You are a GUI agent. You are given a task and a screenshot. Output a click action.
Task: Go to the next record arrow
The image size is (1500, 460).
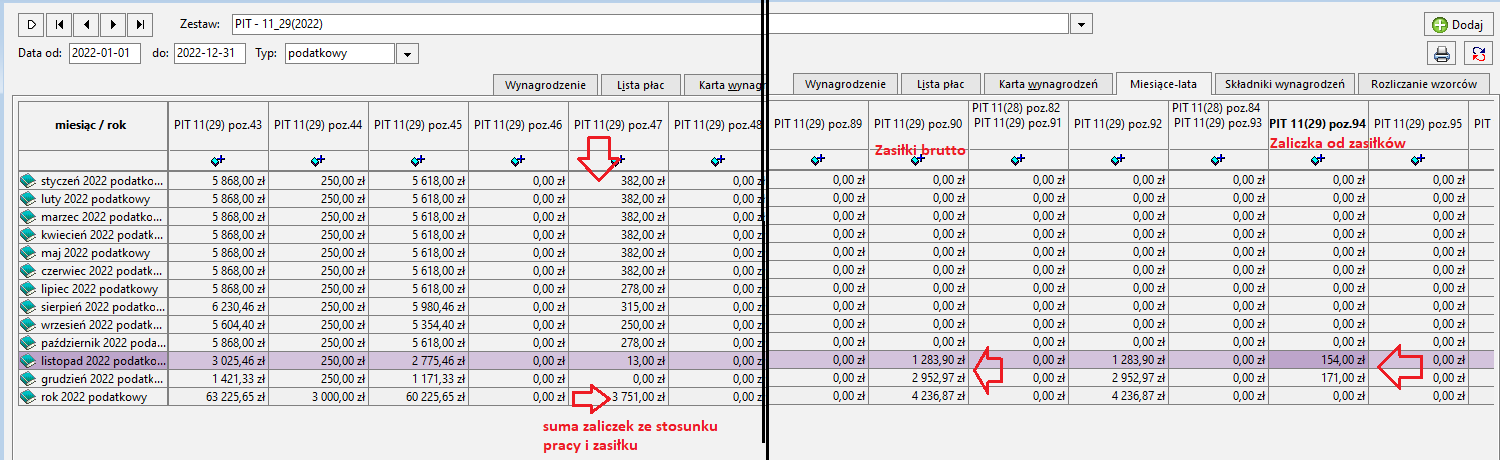pyautogui.click(x=113, y=23)
